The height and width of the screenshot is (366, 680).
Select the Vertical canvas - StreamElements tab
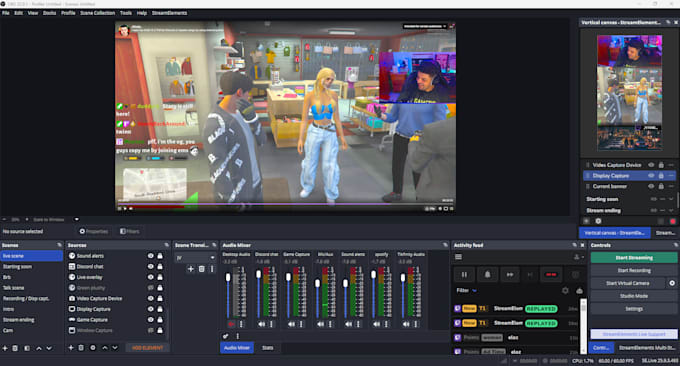[615, 233]
